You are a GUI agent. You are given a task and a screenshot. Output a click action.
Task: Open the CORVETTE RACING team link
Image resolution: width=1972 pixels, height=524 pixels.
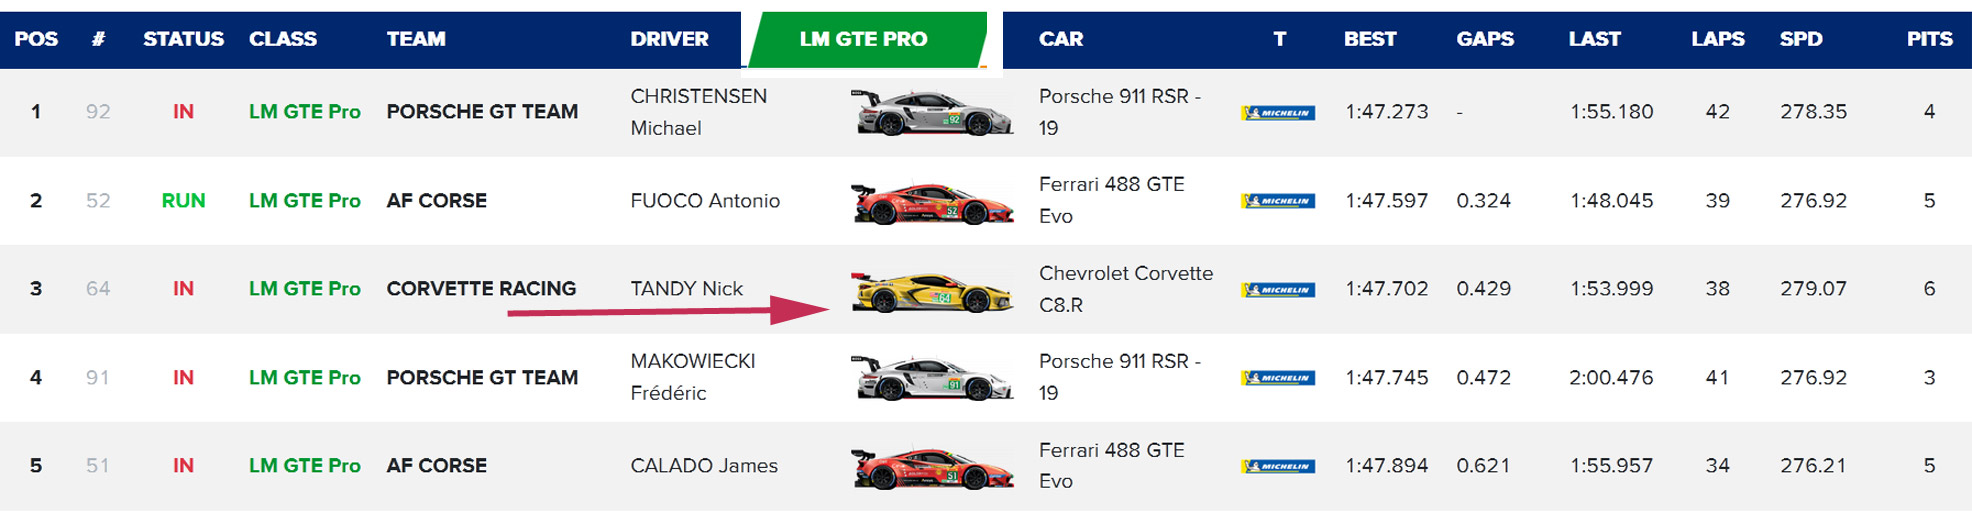[x=481, y=289]
